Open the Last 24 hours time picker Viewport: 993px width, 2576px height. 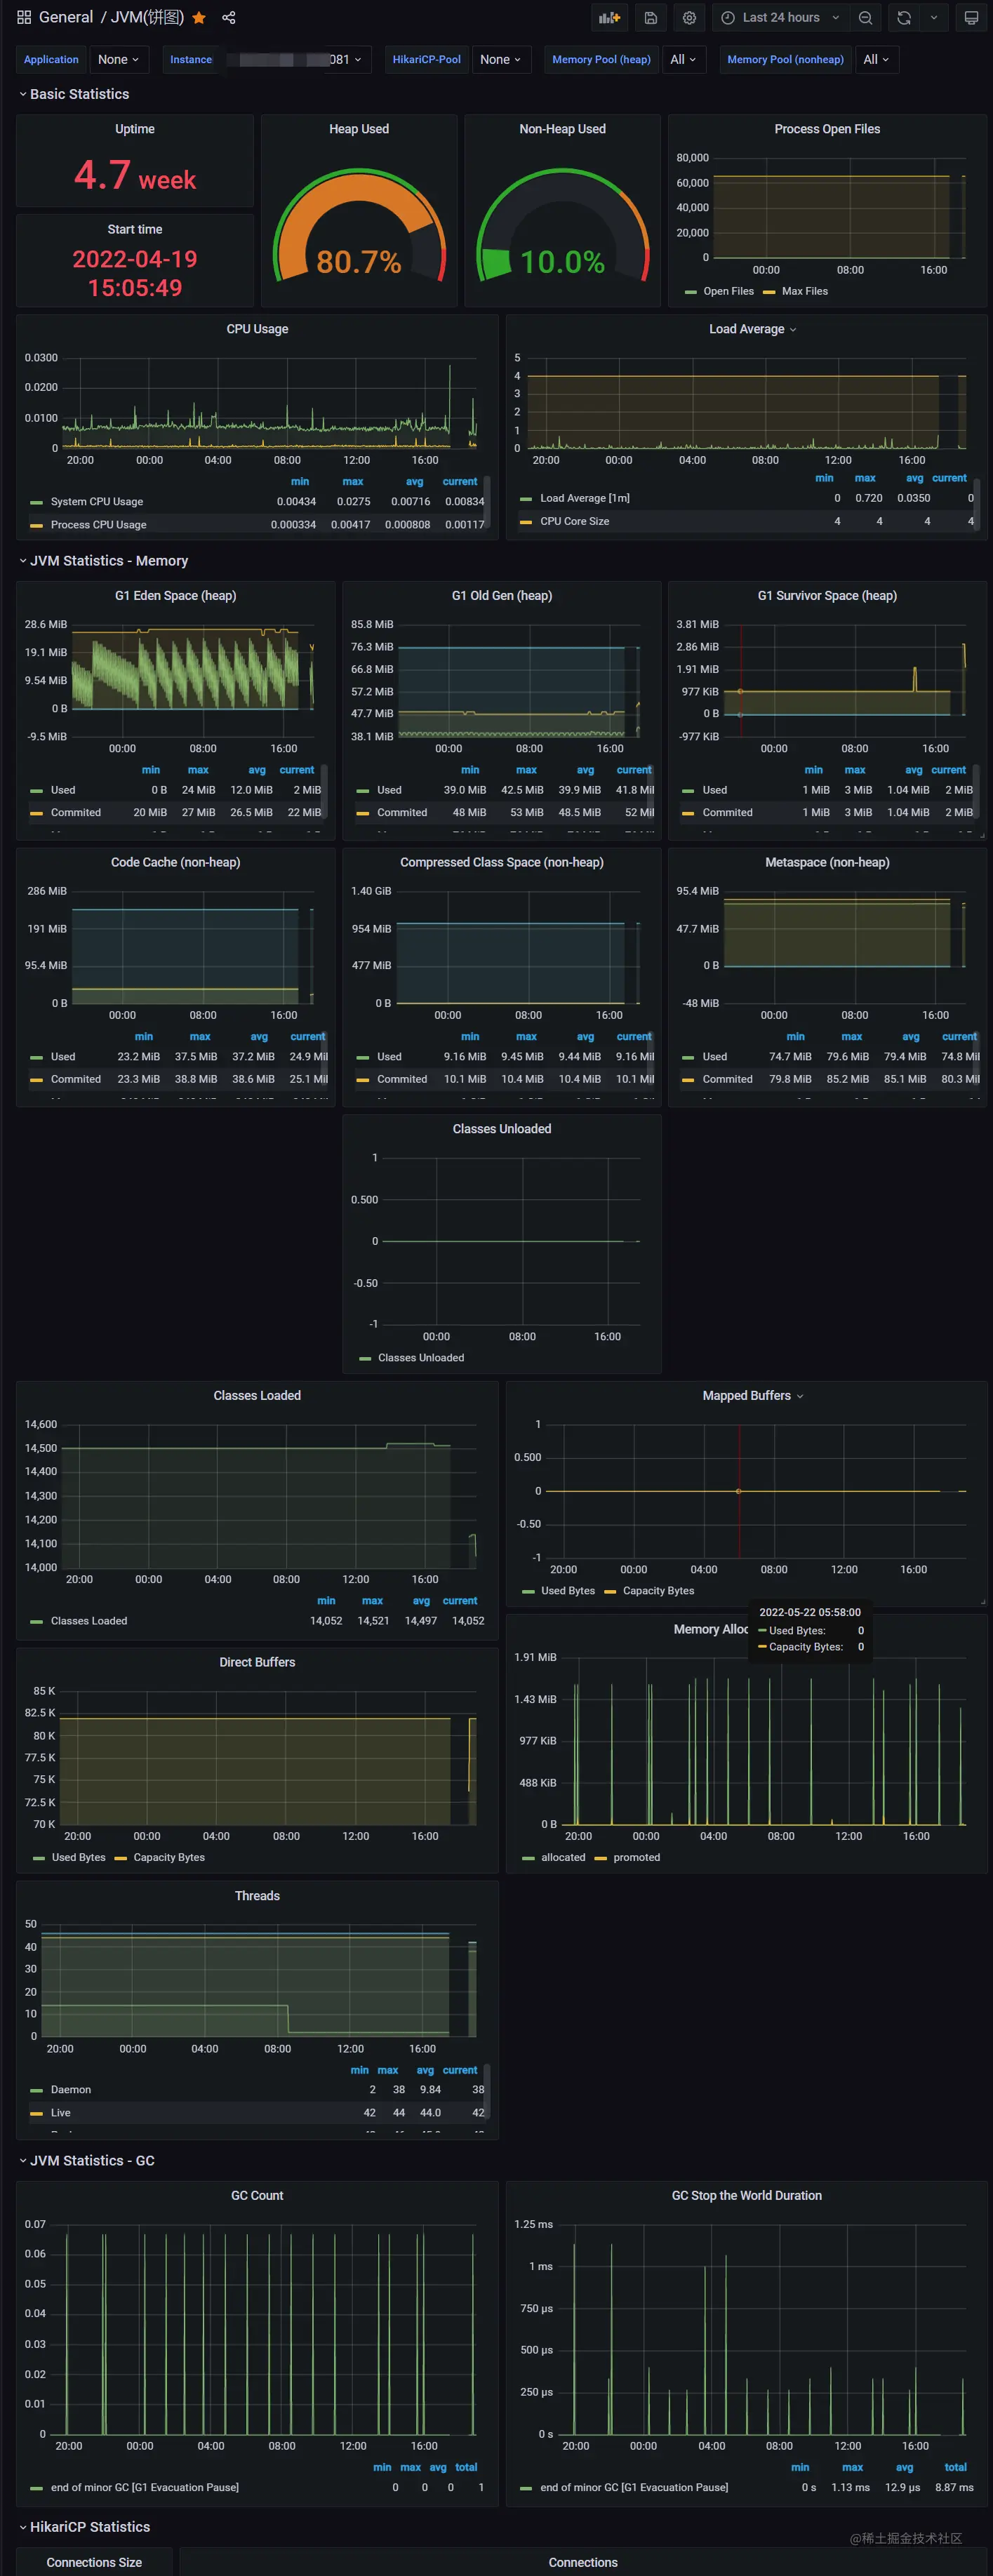coord(781,18)
